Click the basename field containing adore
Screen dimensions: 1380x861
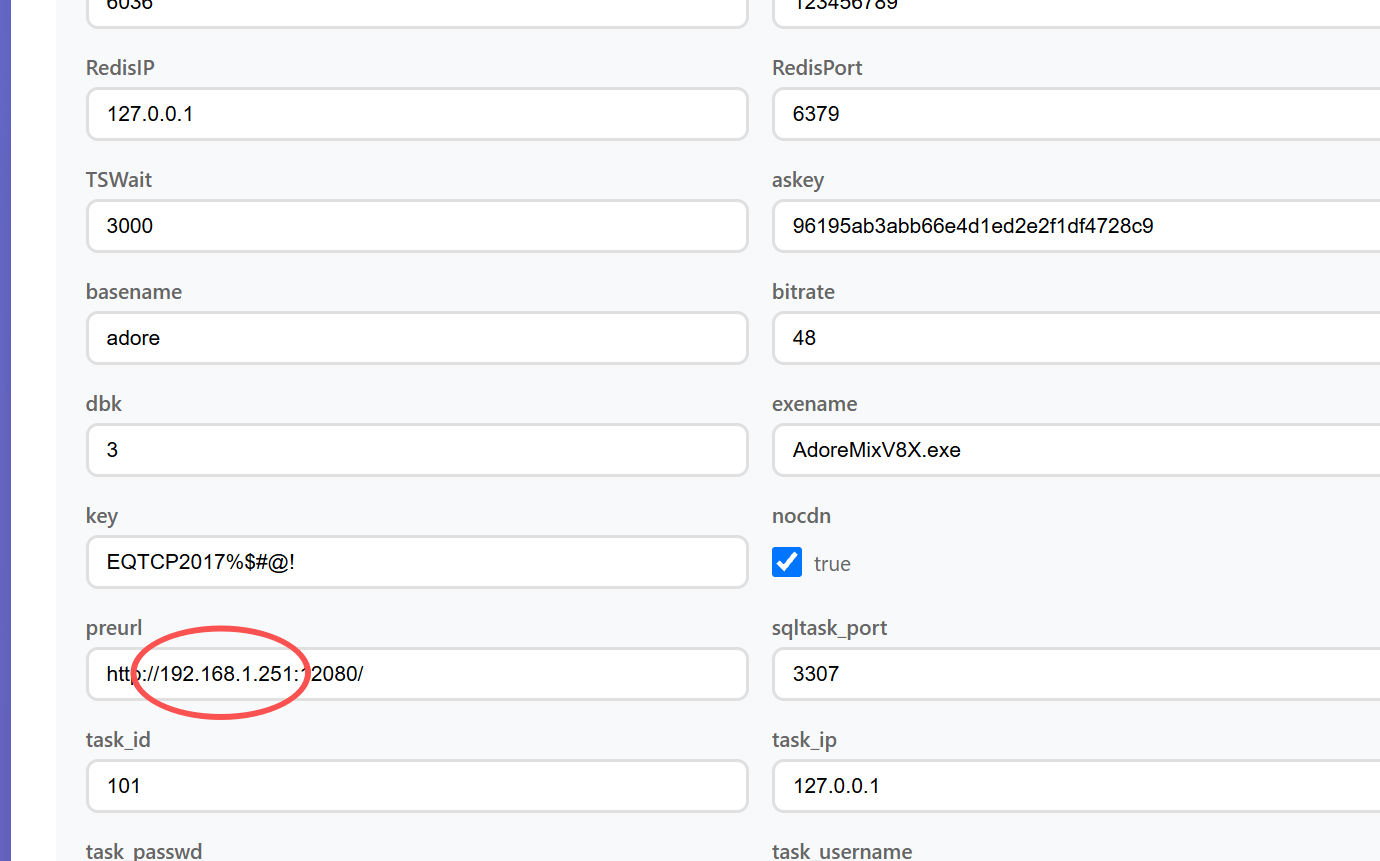417,338
